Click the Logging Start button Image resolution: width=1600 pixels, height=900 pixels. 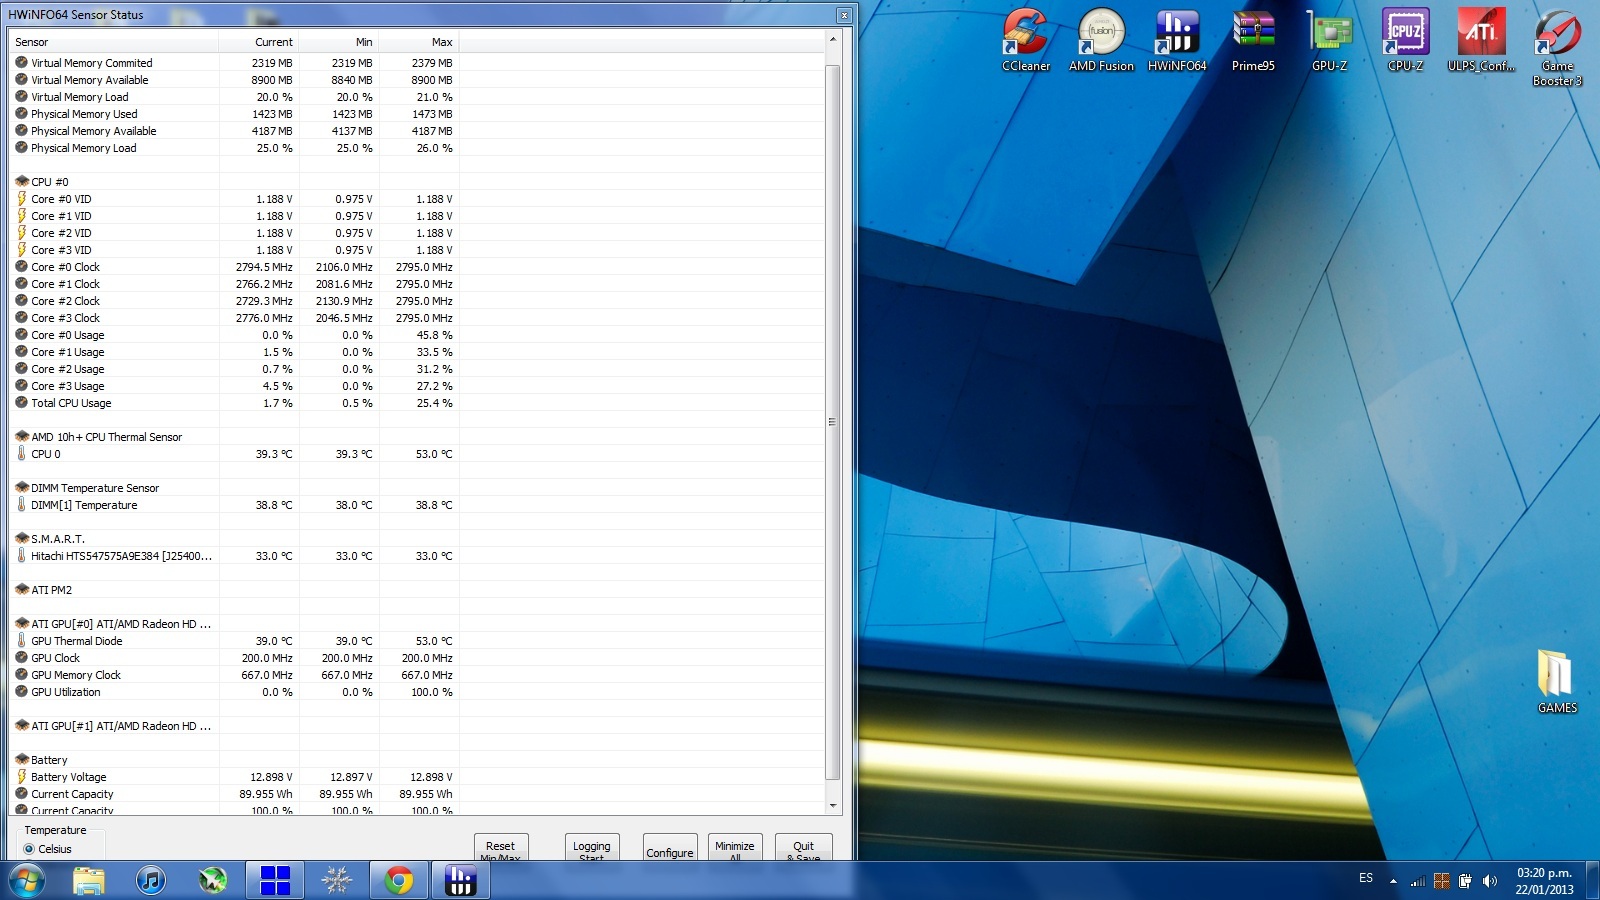pos(591,849)
